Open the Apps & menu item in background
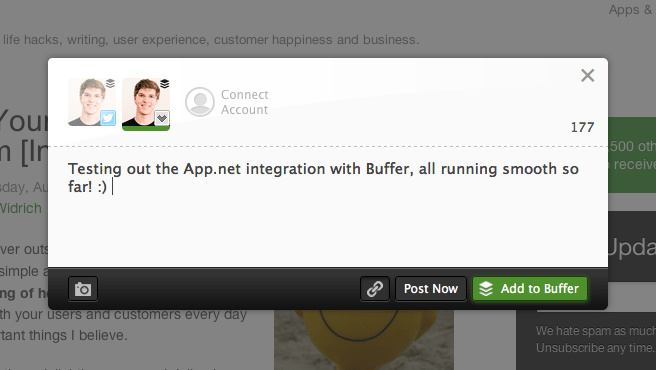 pos(630,10)
